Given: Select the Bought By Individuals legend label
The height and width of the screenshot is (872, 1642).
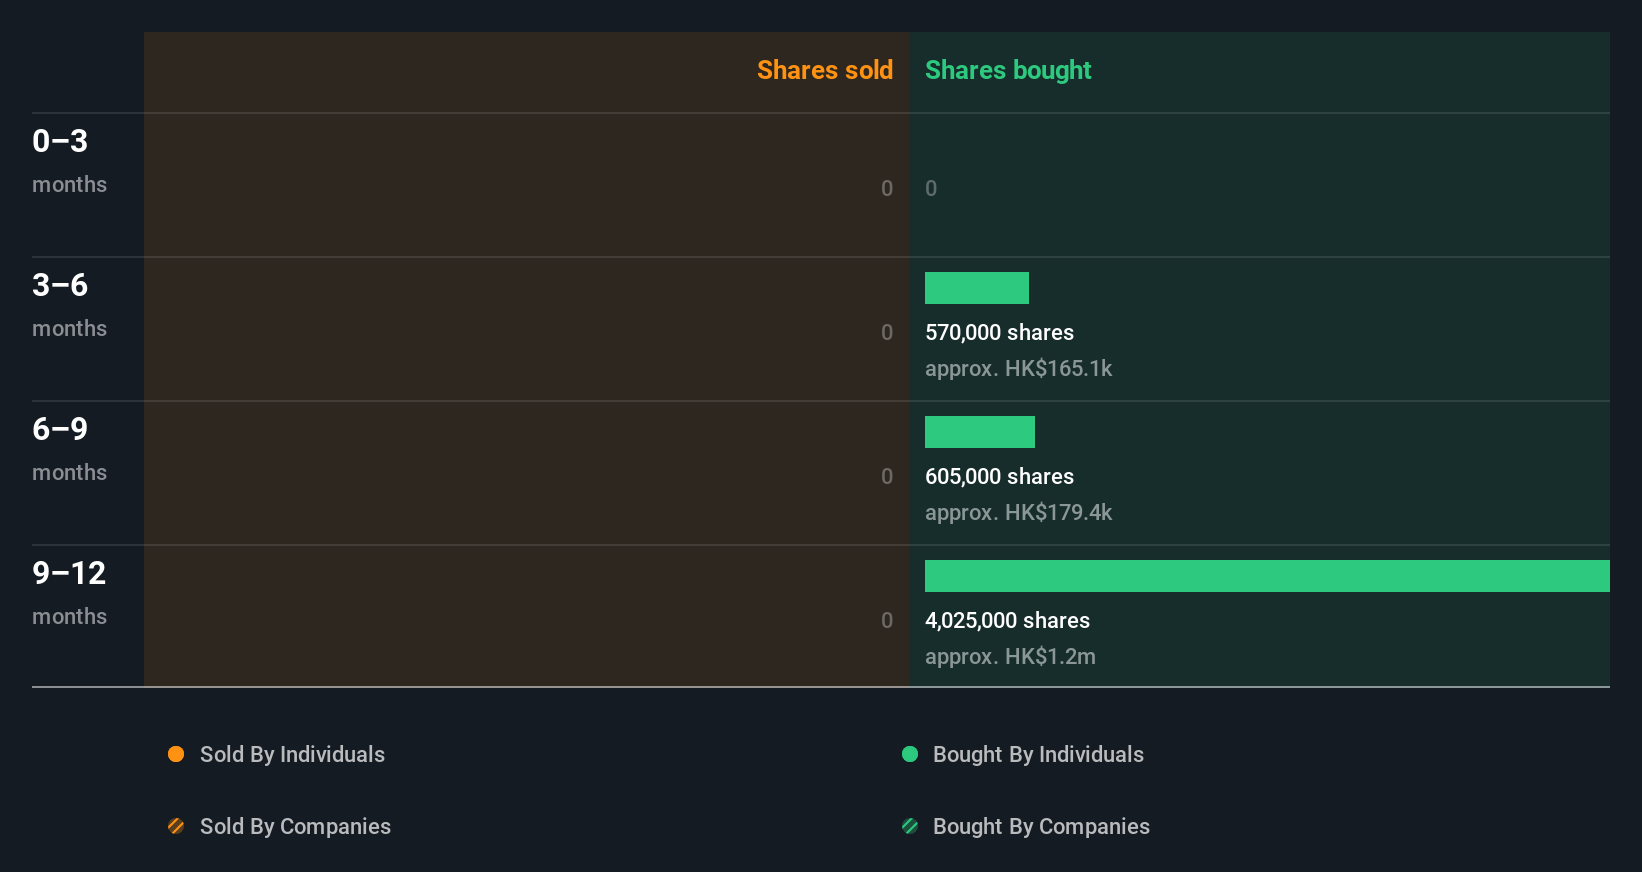Looking at the screenshot, I should (1038, 755).
